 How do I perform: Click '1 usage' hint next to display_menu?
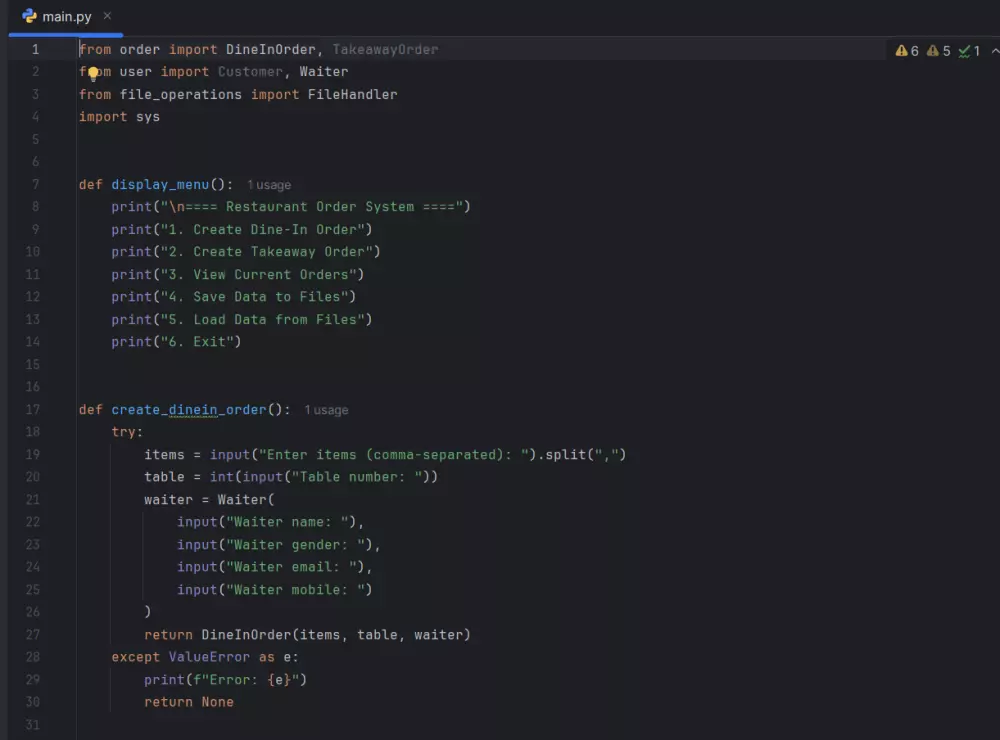[269, 185]
